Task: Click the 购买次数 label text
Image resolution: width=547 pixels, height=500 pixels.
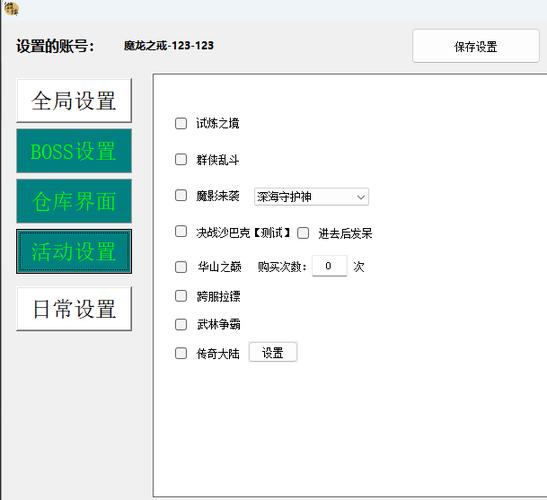Action: pyautogui.click(x=282, y=267)
